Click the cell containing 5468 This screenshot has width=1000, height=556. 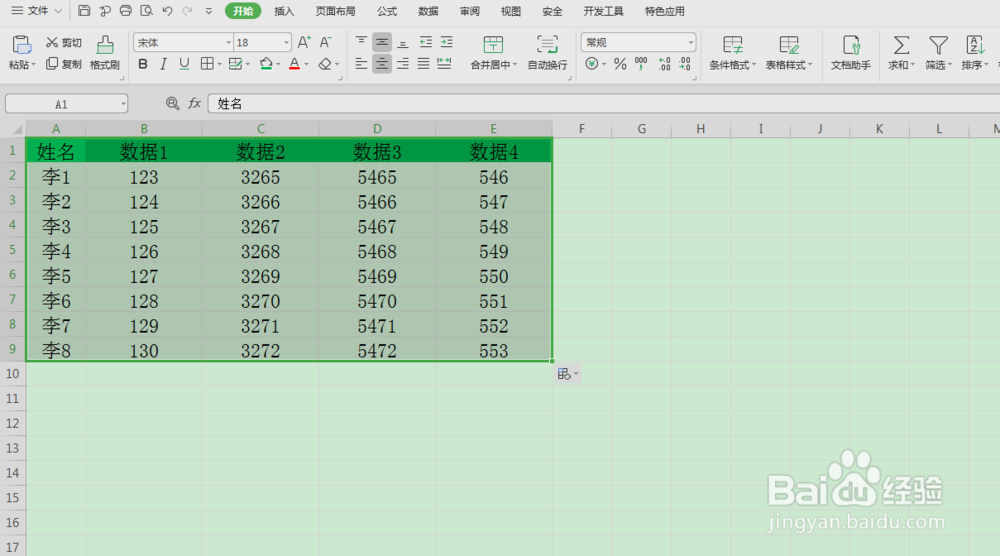(x=377, y=251)
